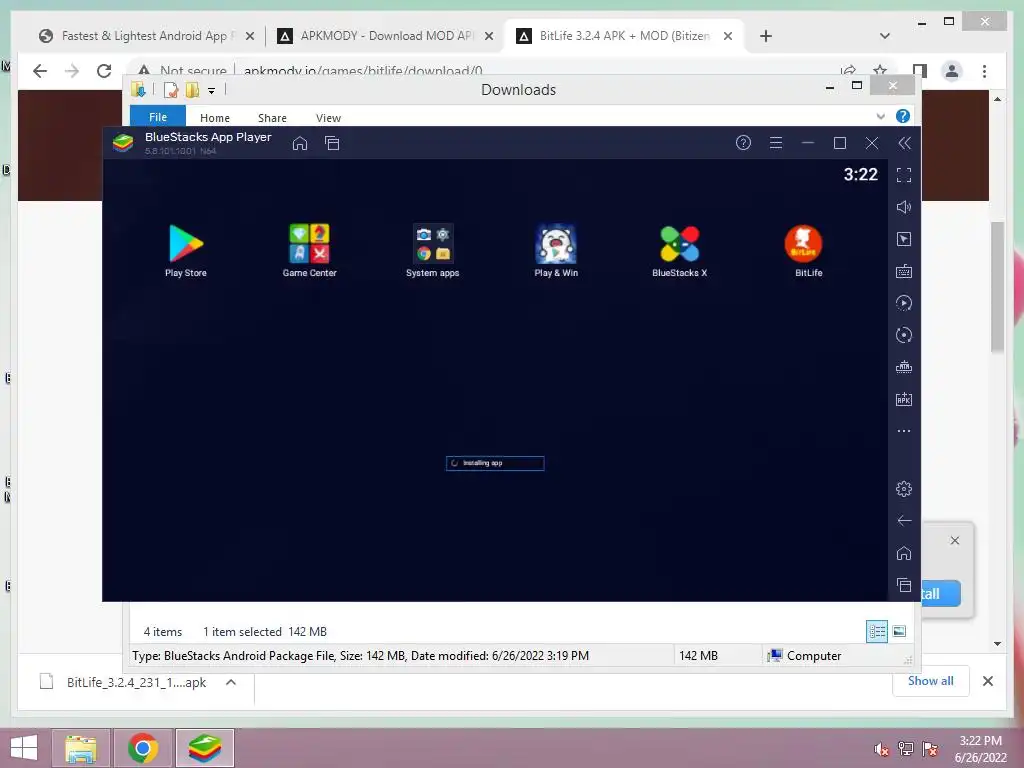Click the Android home icon at sidebar bottom

coord(904,553)
